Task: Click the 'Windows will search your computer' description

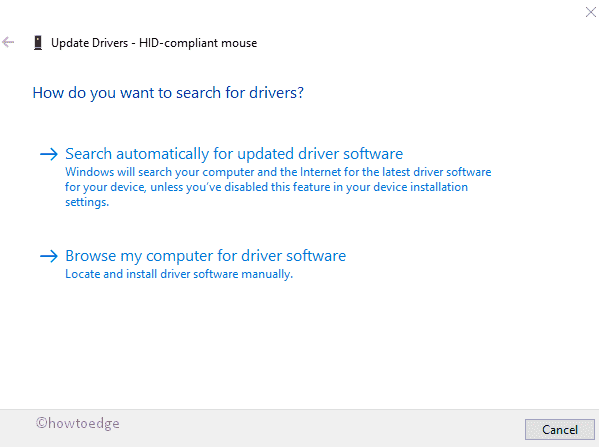Action: 278,187
